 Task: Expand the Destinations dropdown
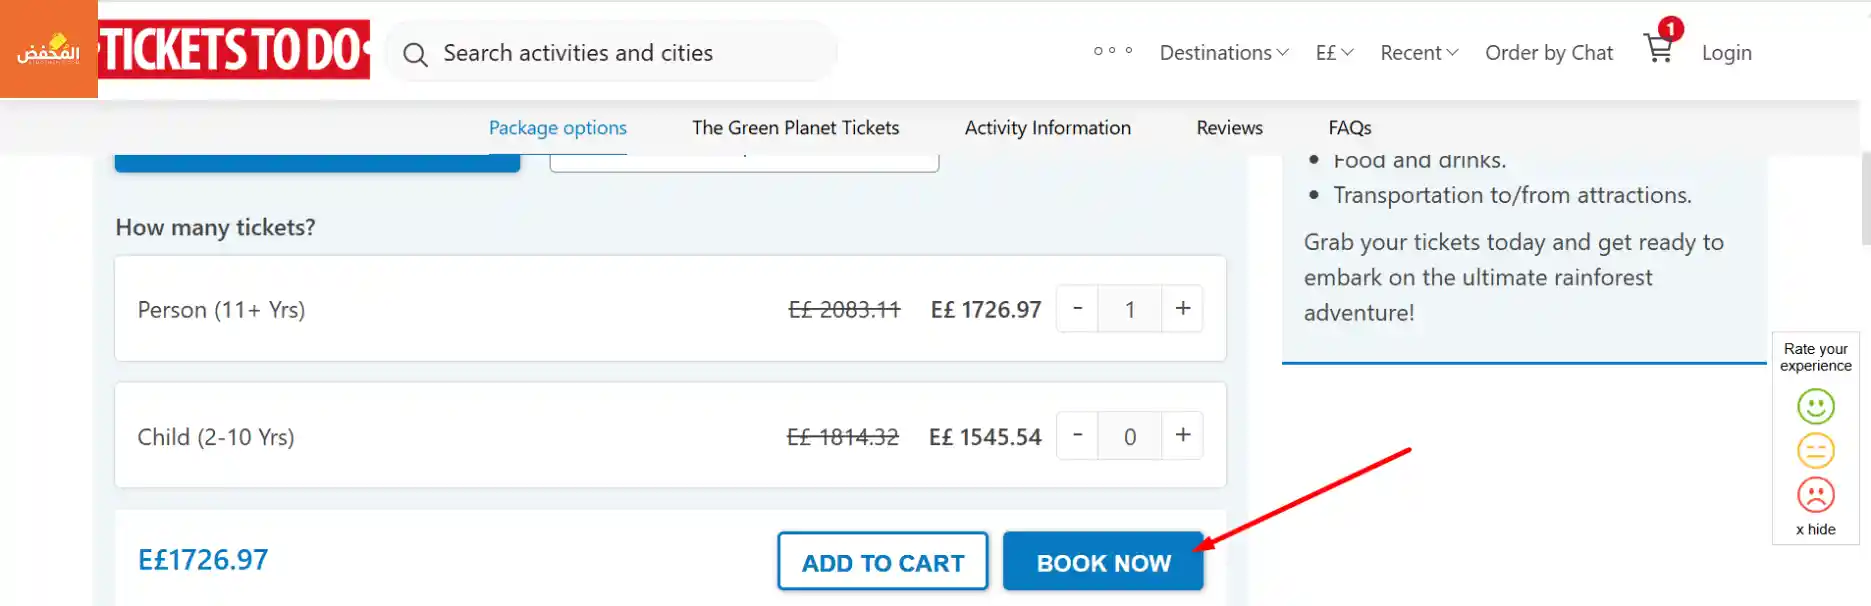[x=1224, y=53]
